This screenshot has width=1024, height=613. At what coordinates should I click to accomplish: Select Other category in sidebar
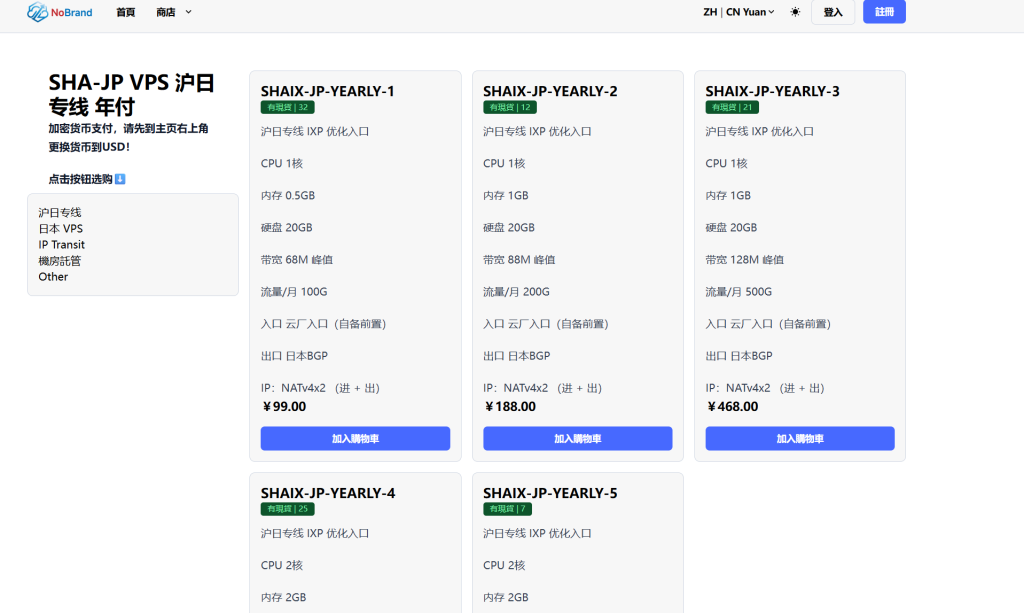click(x=53, y=277)
